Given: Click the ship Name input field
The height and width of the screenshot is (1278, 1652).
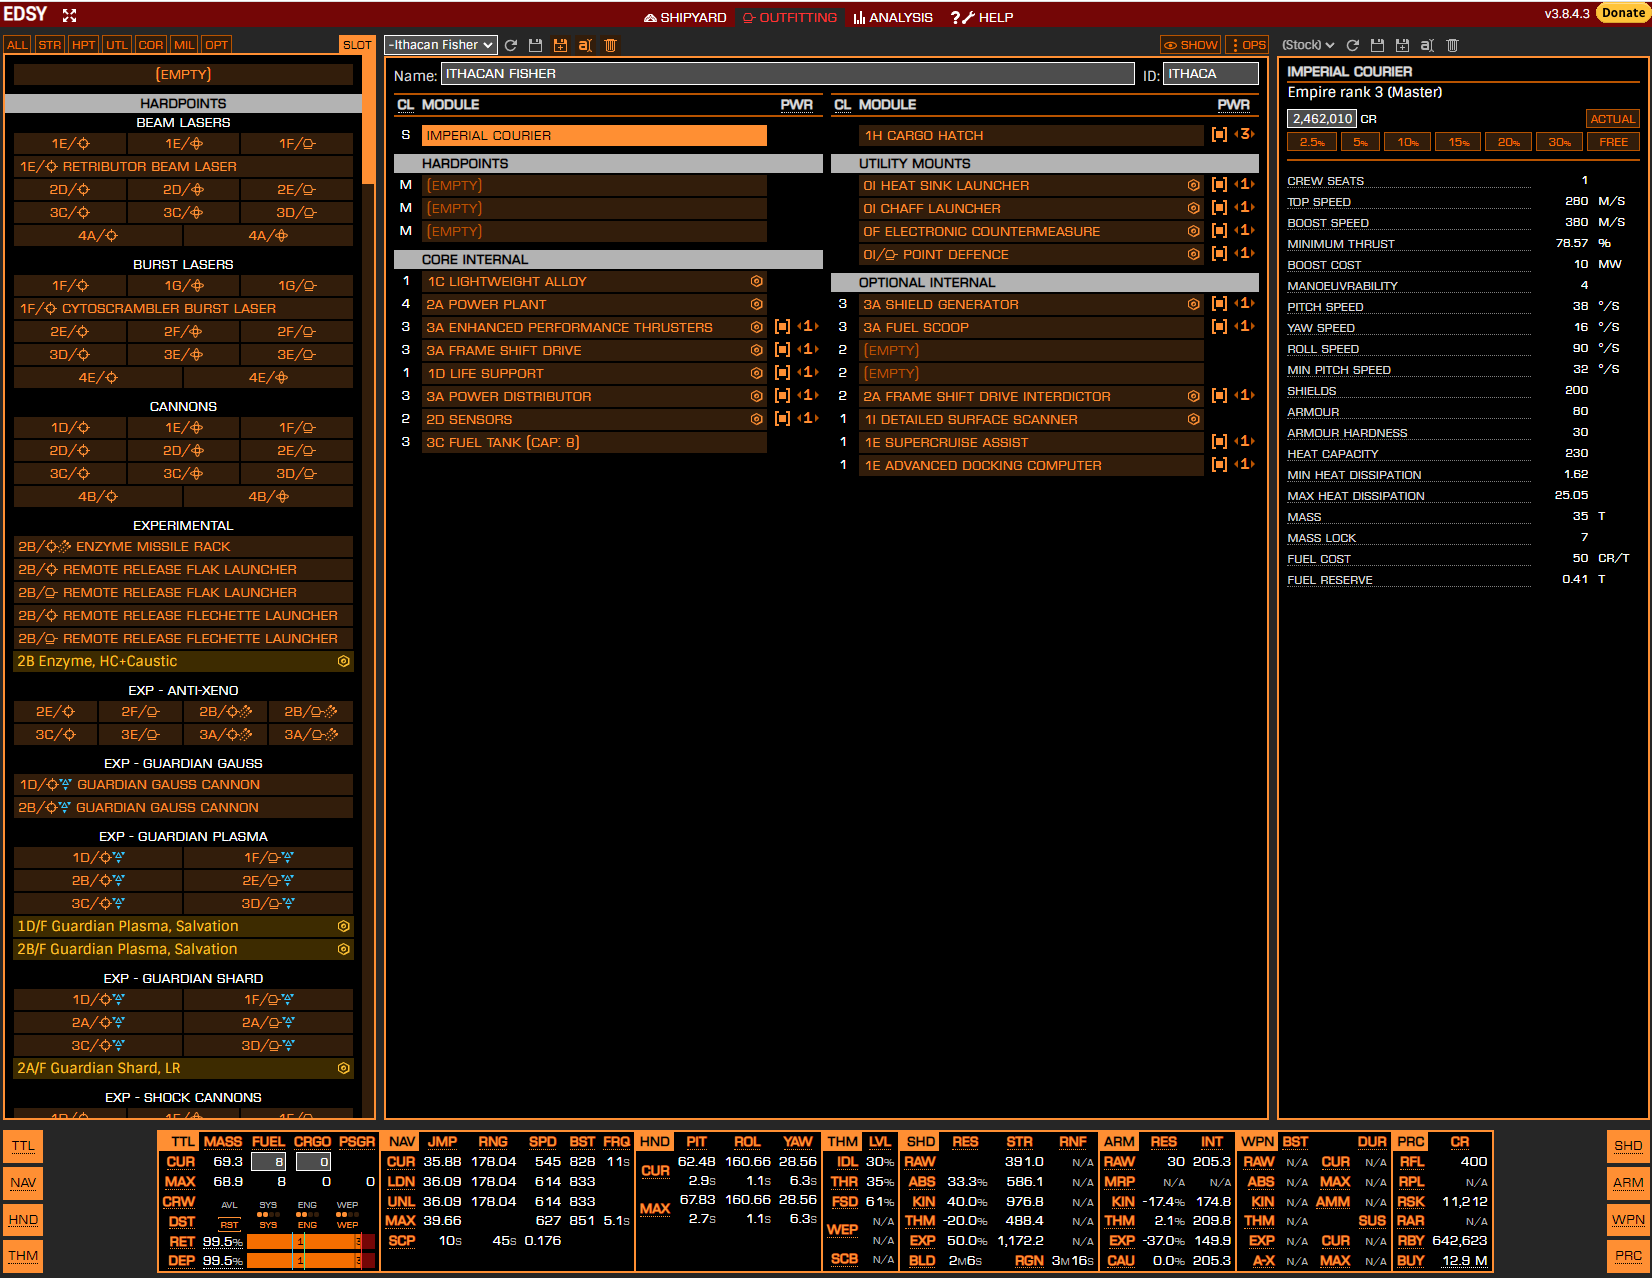Looking at the screenshot, I should [788, 74].
